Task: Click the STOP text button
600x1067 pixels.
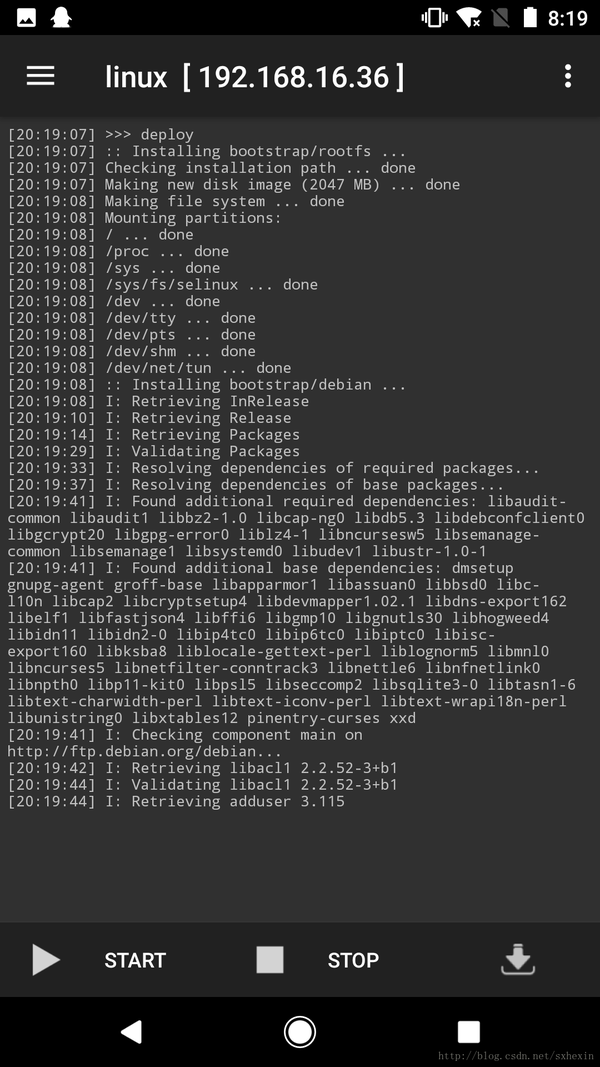Action: coord(353,960)
